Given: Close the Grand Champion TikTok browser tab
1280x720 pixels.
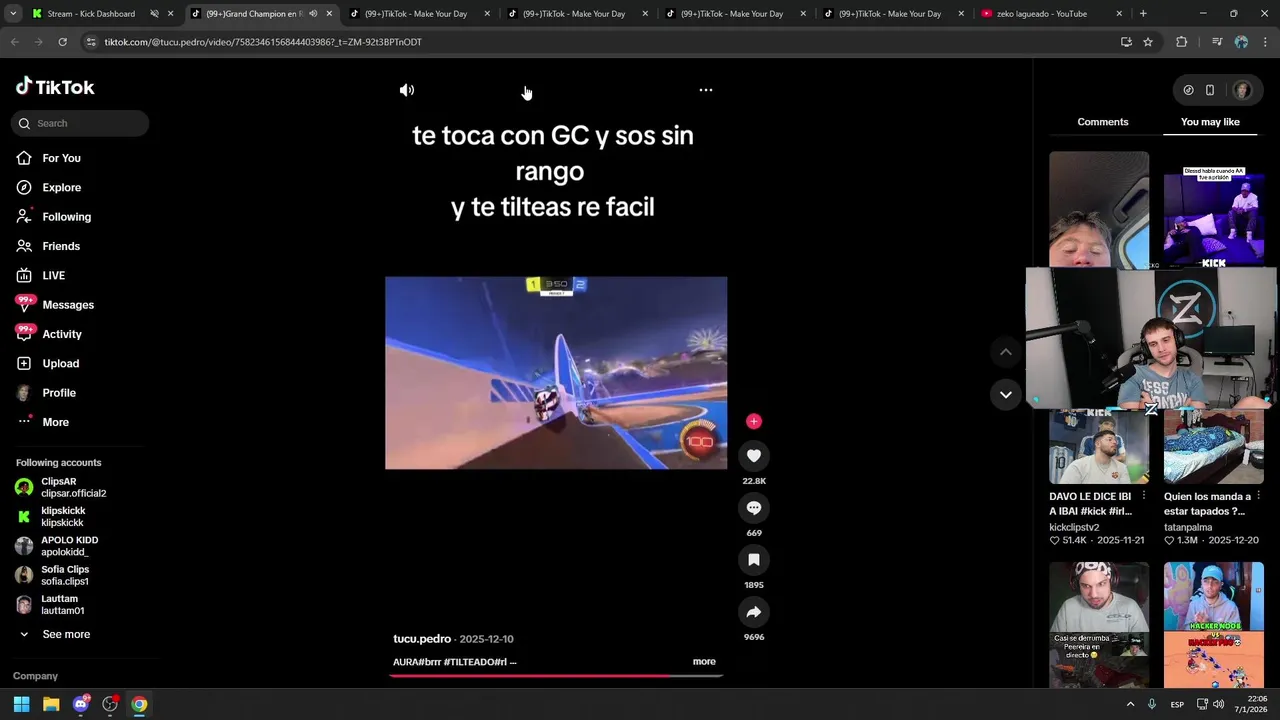Looking at the screenshot, I should 329,14.
